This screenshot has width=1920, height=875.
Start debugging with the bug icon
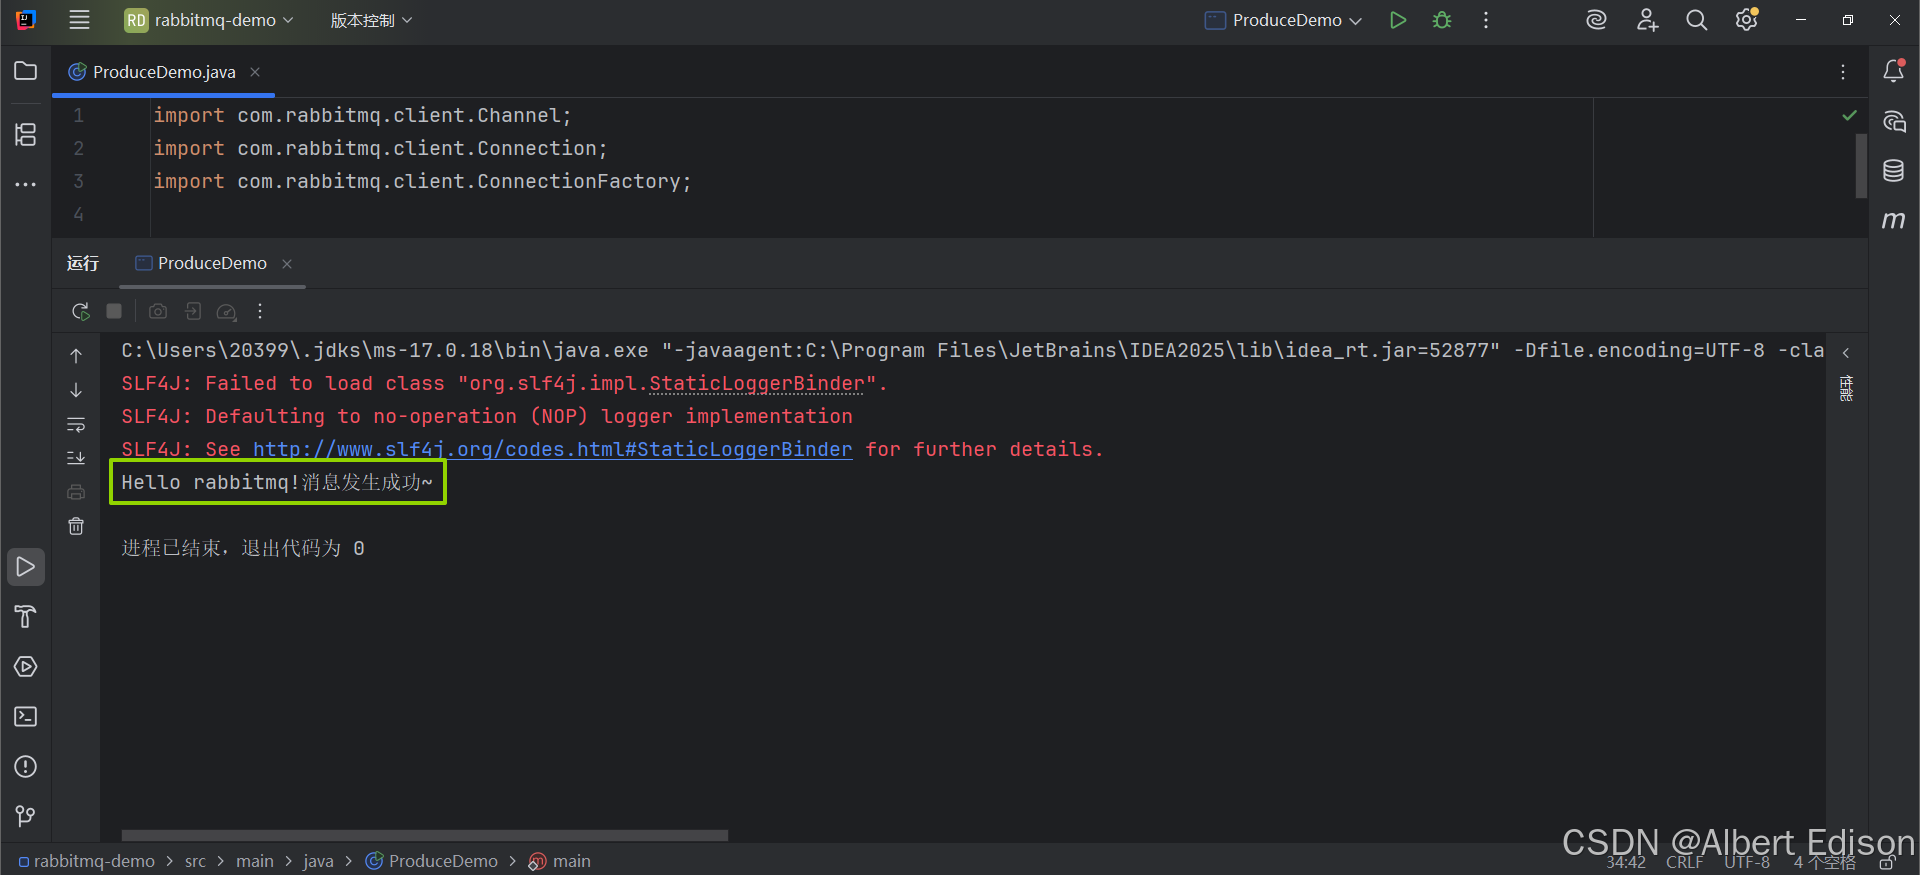click(1442, 20)
